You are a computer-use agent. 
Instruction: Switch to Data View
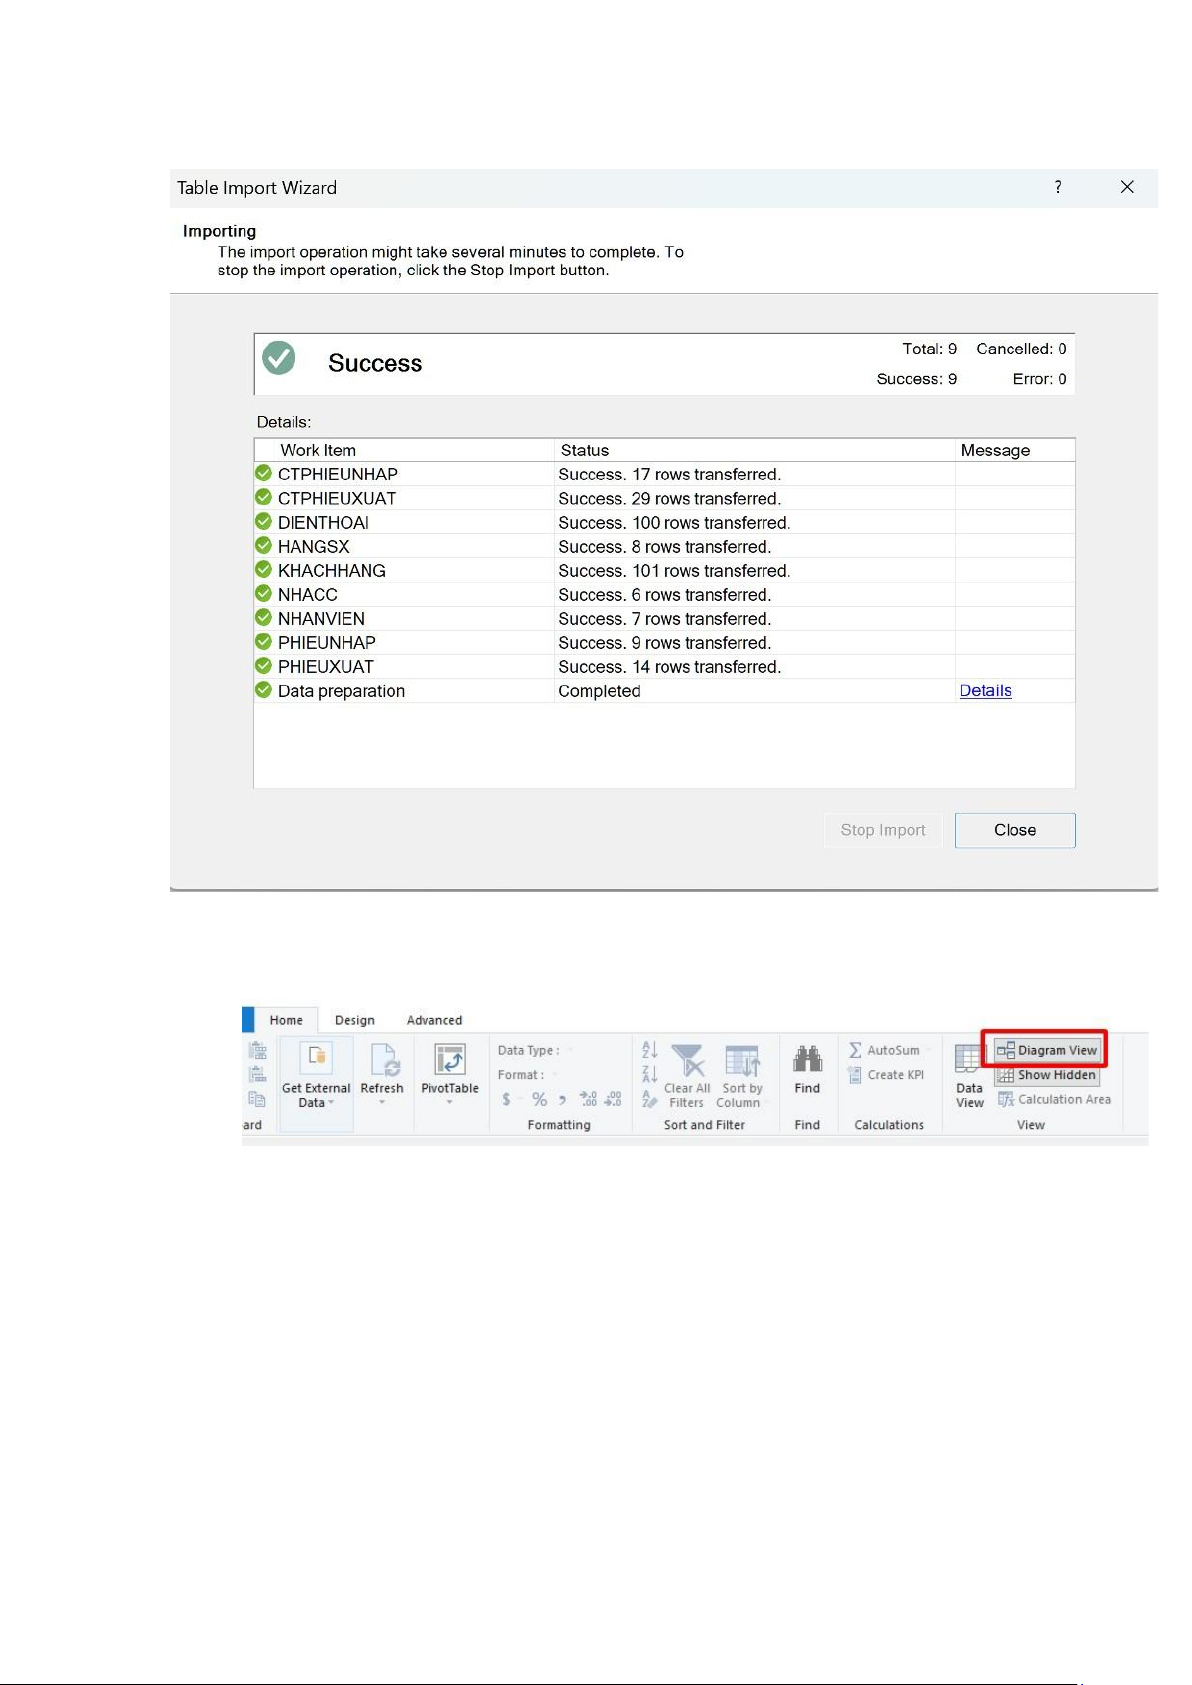pyautogui.click(x=969, y=1075)
